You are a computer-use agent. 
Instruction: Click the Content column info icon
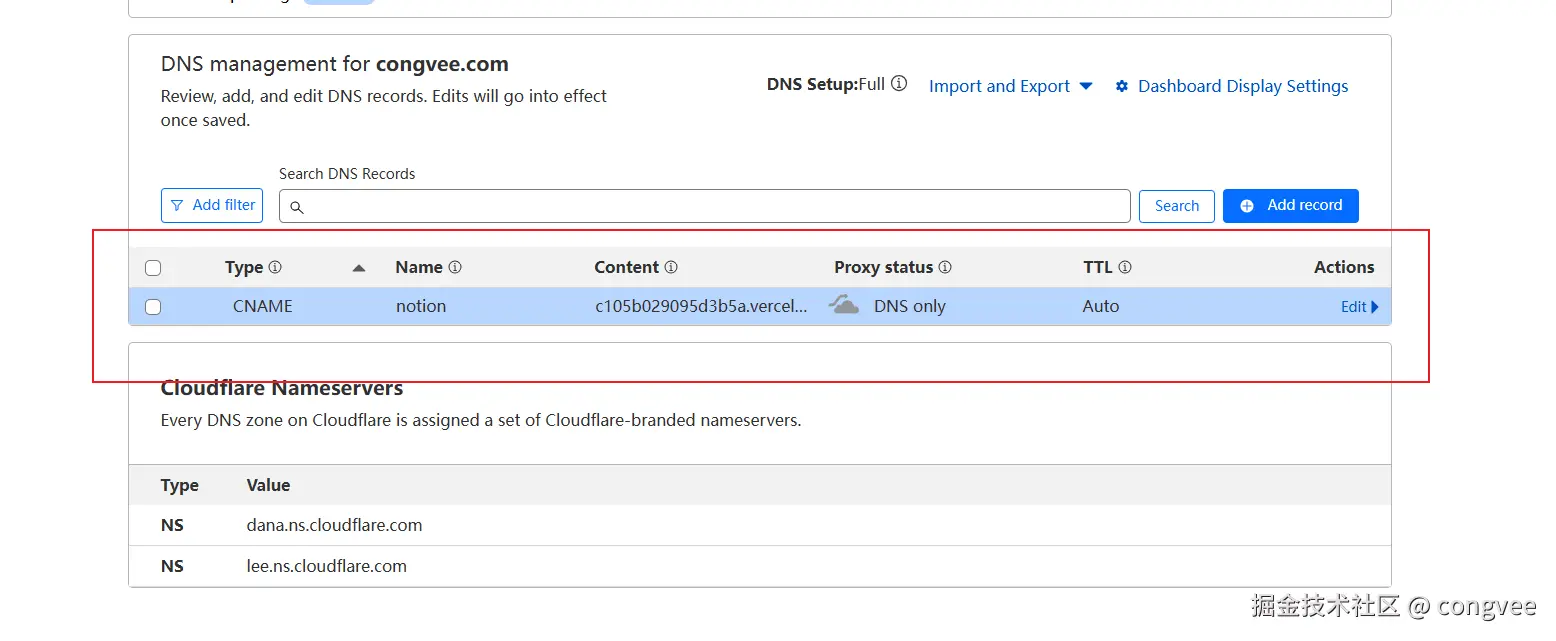(671, 267)
